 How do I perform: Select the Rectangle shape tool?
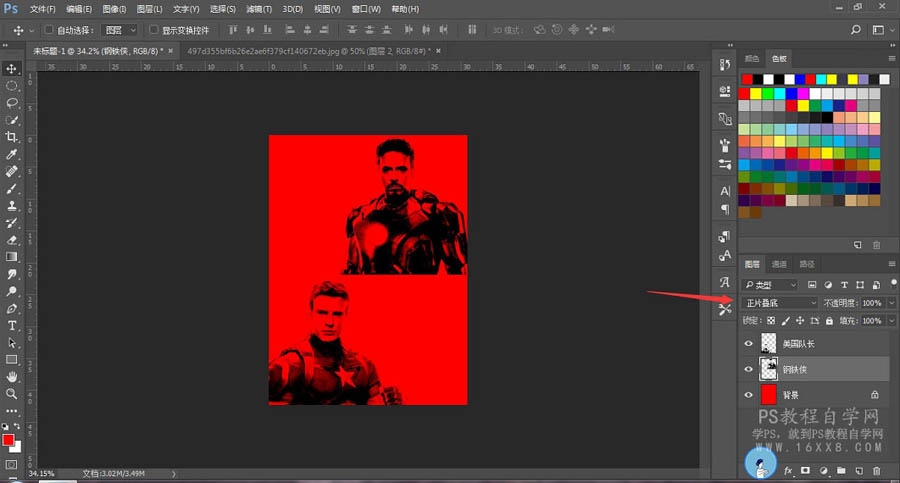11,360
